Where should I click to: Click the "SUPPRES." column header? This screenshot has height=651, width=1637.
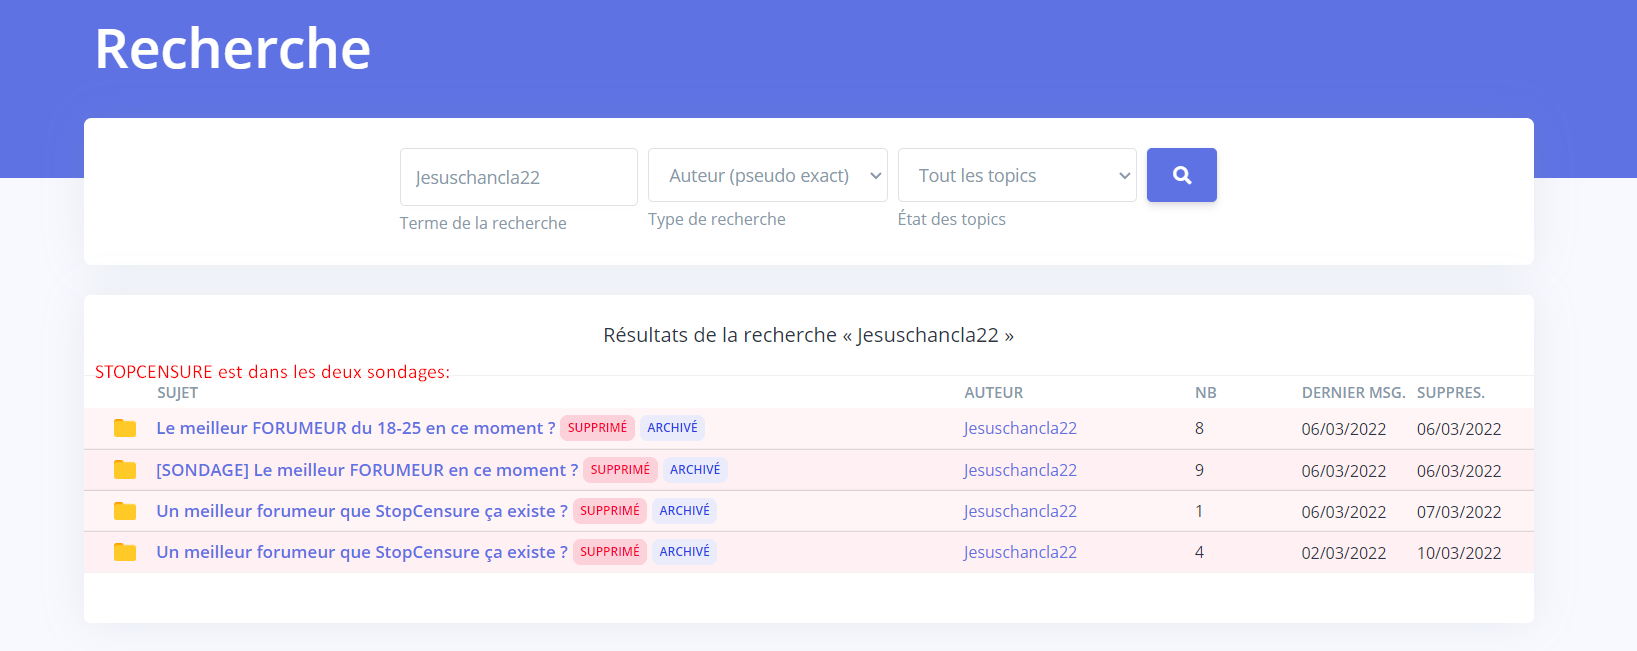1451,393
